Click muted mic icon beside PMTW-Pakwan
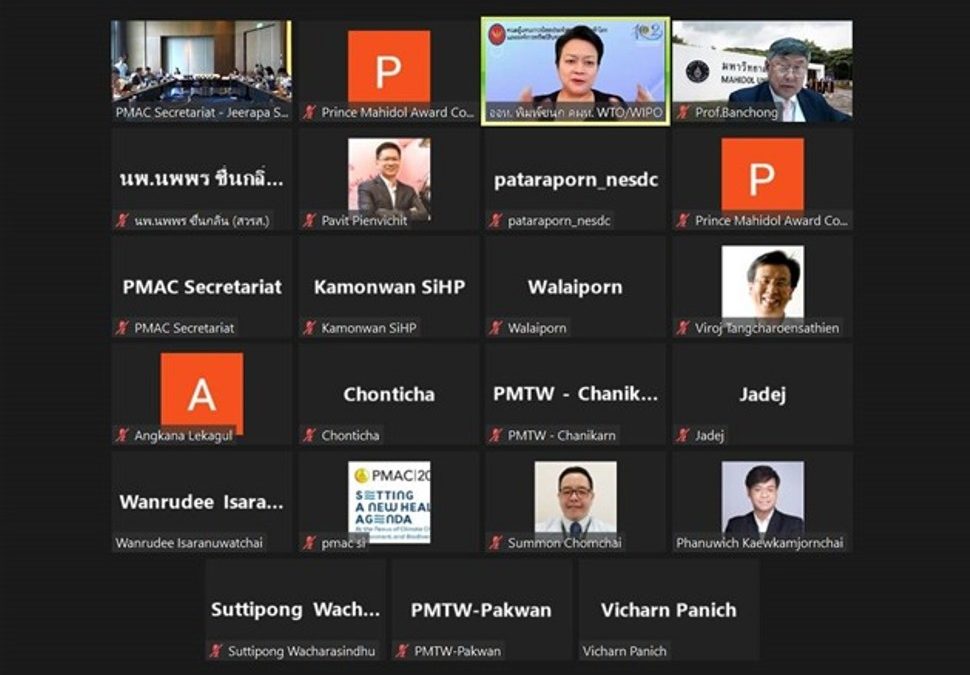Screen dimensions: 970x675 [x=402, y=651]
